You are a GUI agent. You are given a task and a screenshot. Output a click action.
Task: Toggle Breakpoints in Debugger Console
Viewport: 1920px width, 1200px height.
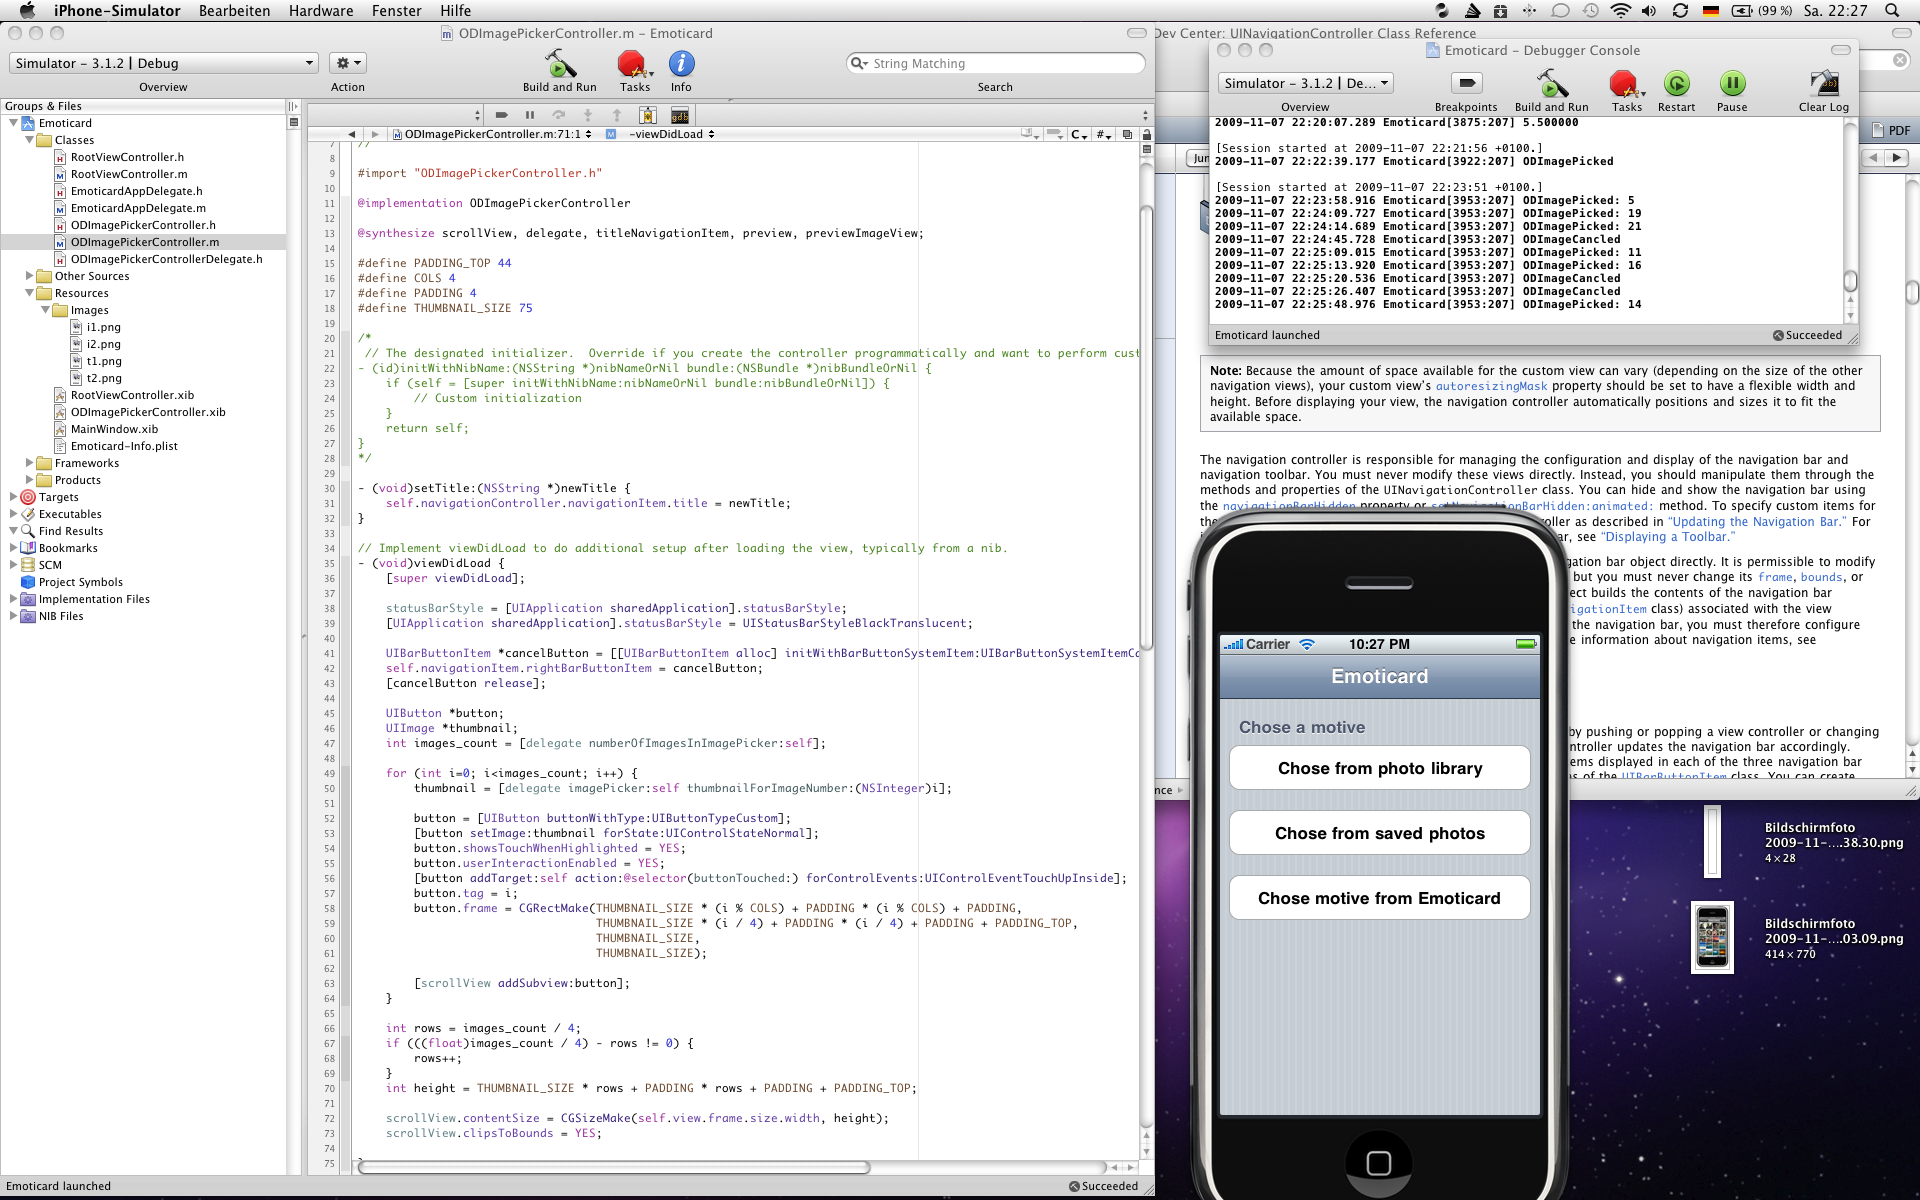pos(1466,85)
